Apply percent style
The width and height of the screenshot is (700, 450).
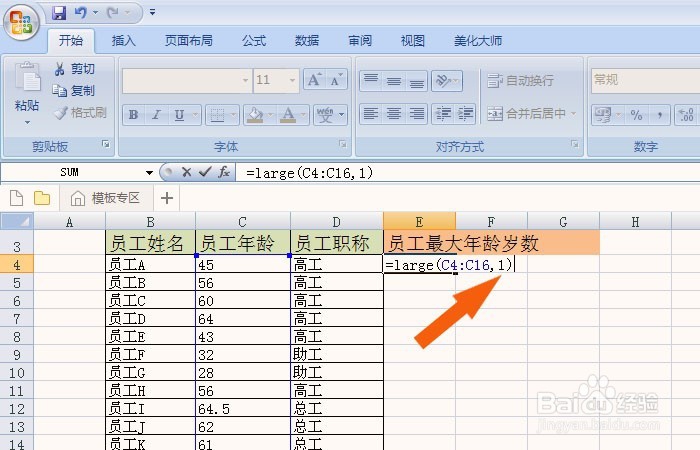pos(636,115)
